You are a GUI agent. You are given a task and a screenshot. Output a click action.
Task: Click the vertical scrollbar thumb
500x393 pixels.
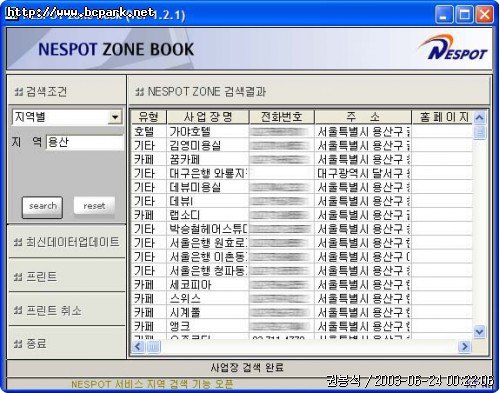[480, 132]
